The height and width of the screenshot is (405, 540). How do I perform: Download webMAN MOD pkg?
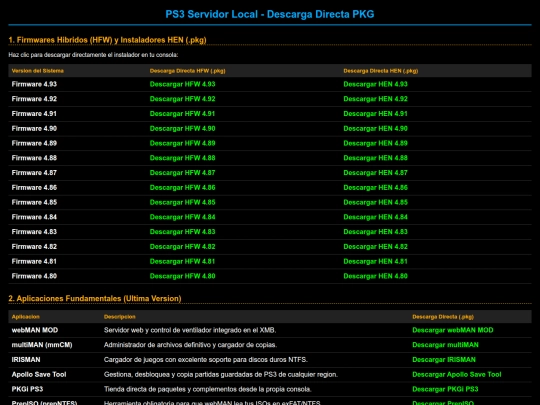453,330
